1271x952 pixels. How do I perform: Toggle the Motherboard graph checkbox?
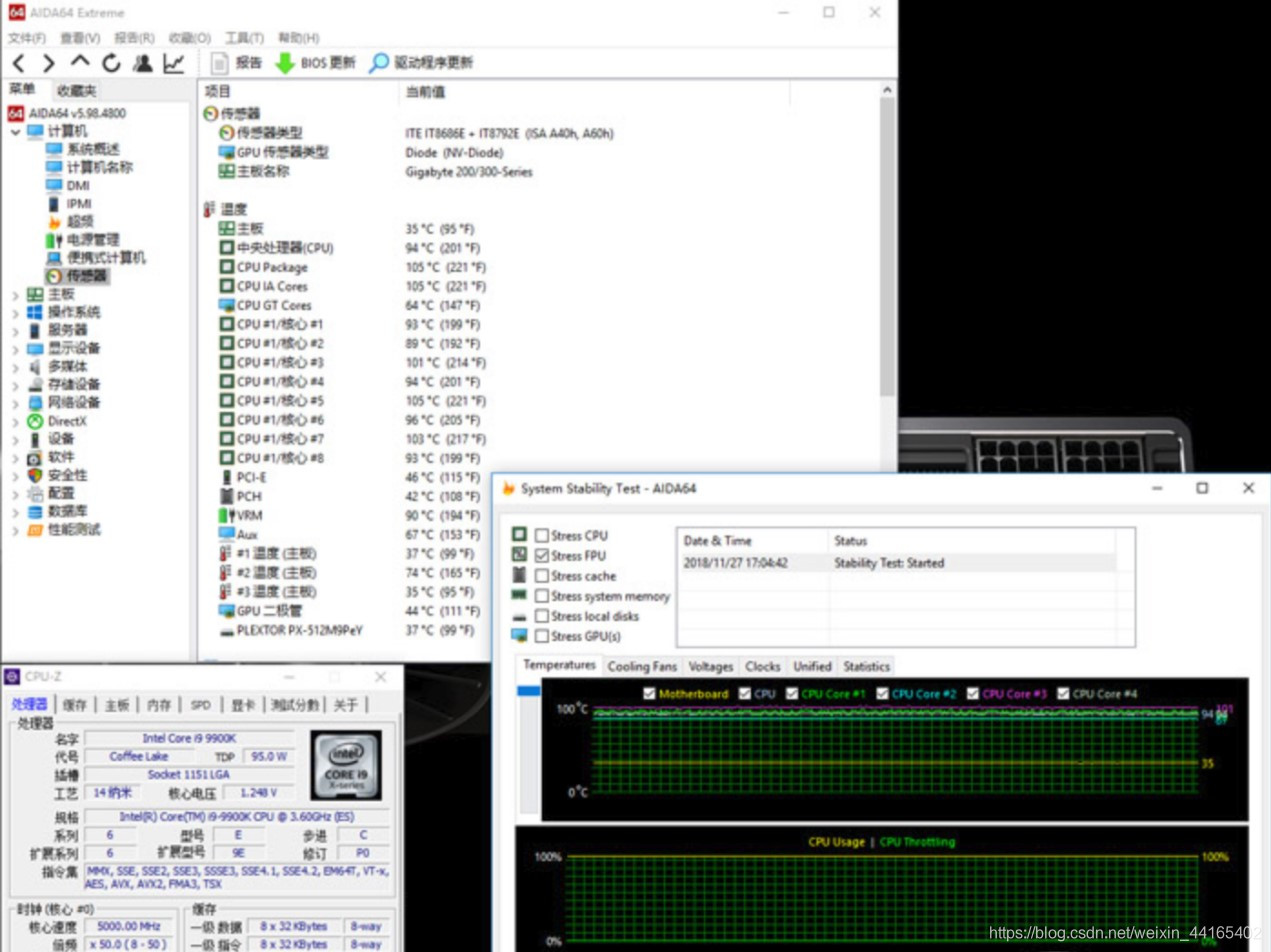(650, 693)
